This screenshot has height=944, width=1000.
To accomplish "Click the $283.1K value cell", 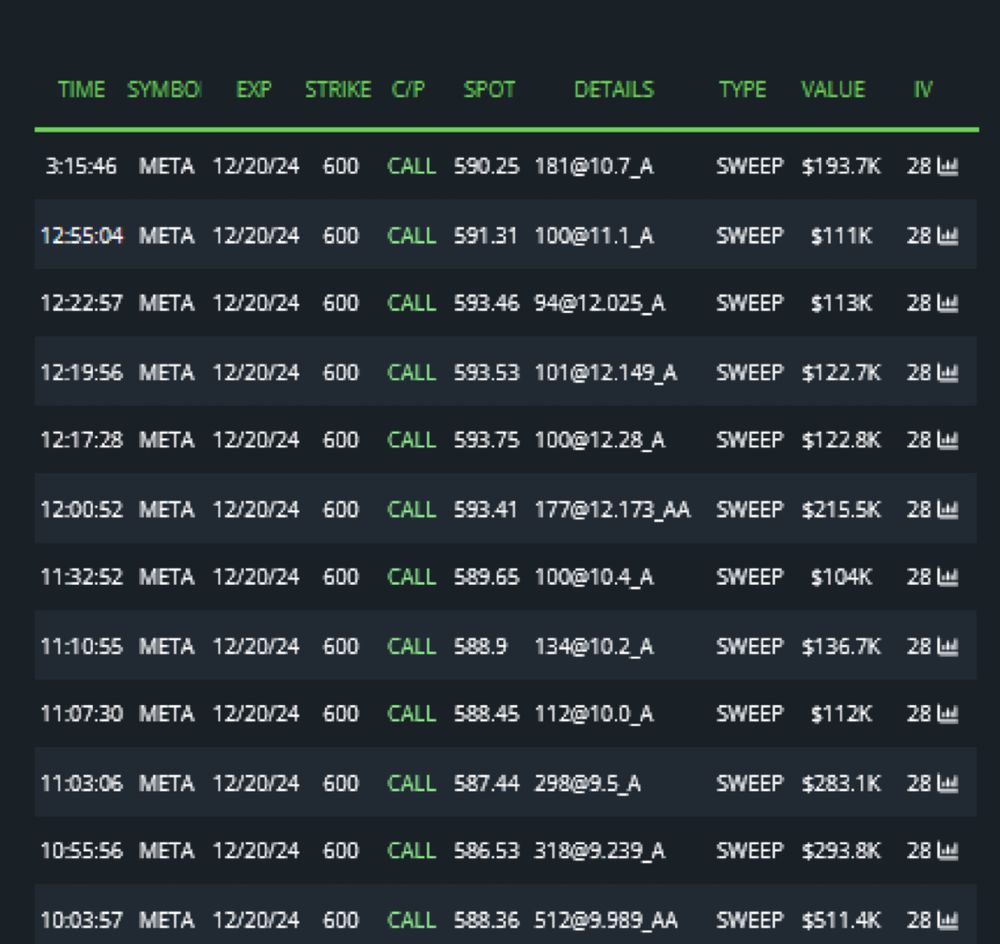I will pyautogui.click(x=841, y=783).
